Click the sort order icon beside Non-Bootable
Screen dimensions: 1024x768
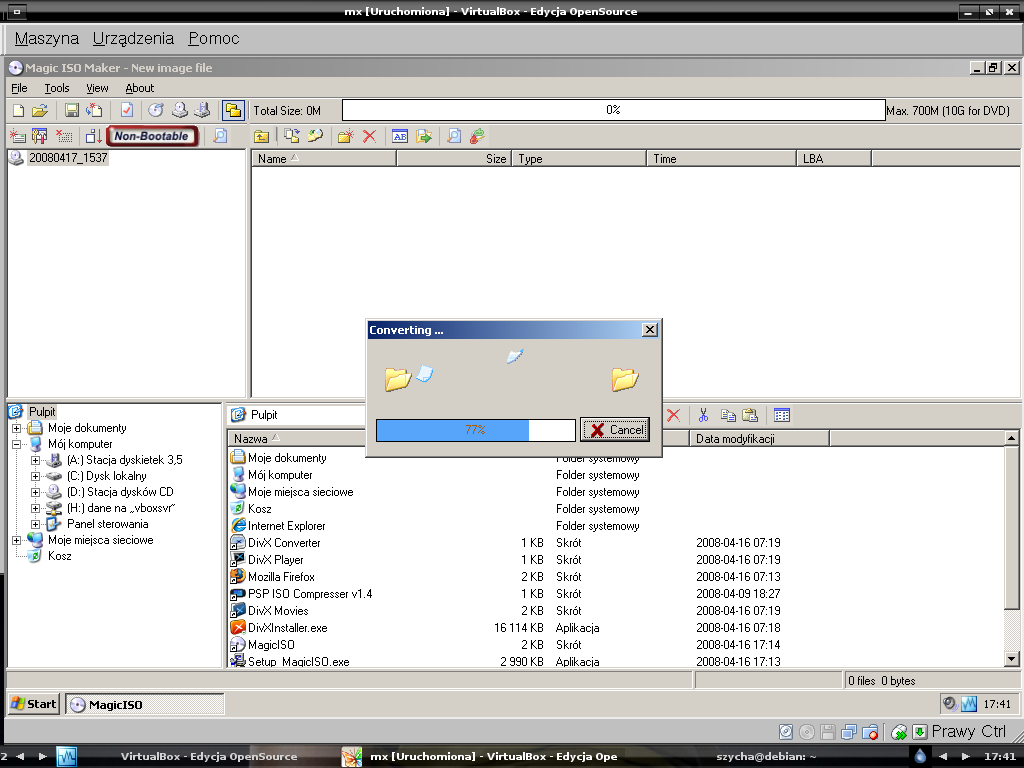tap(93, 136)
